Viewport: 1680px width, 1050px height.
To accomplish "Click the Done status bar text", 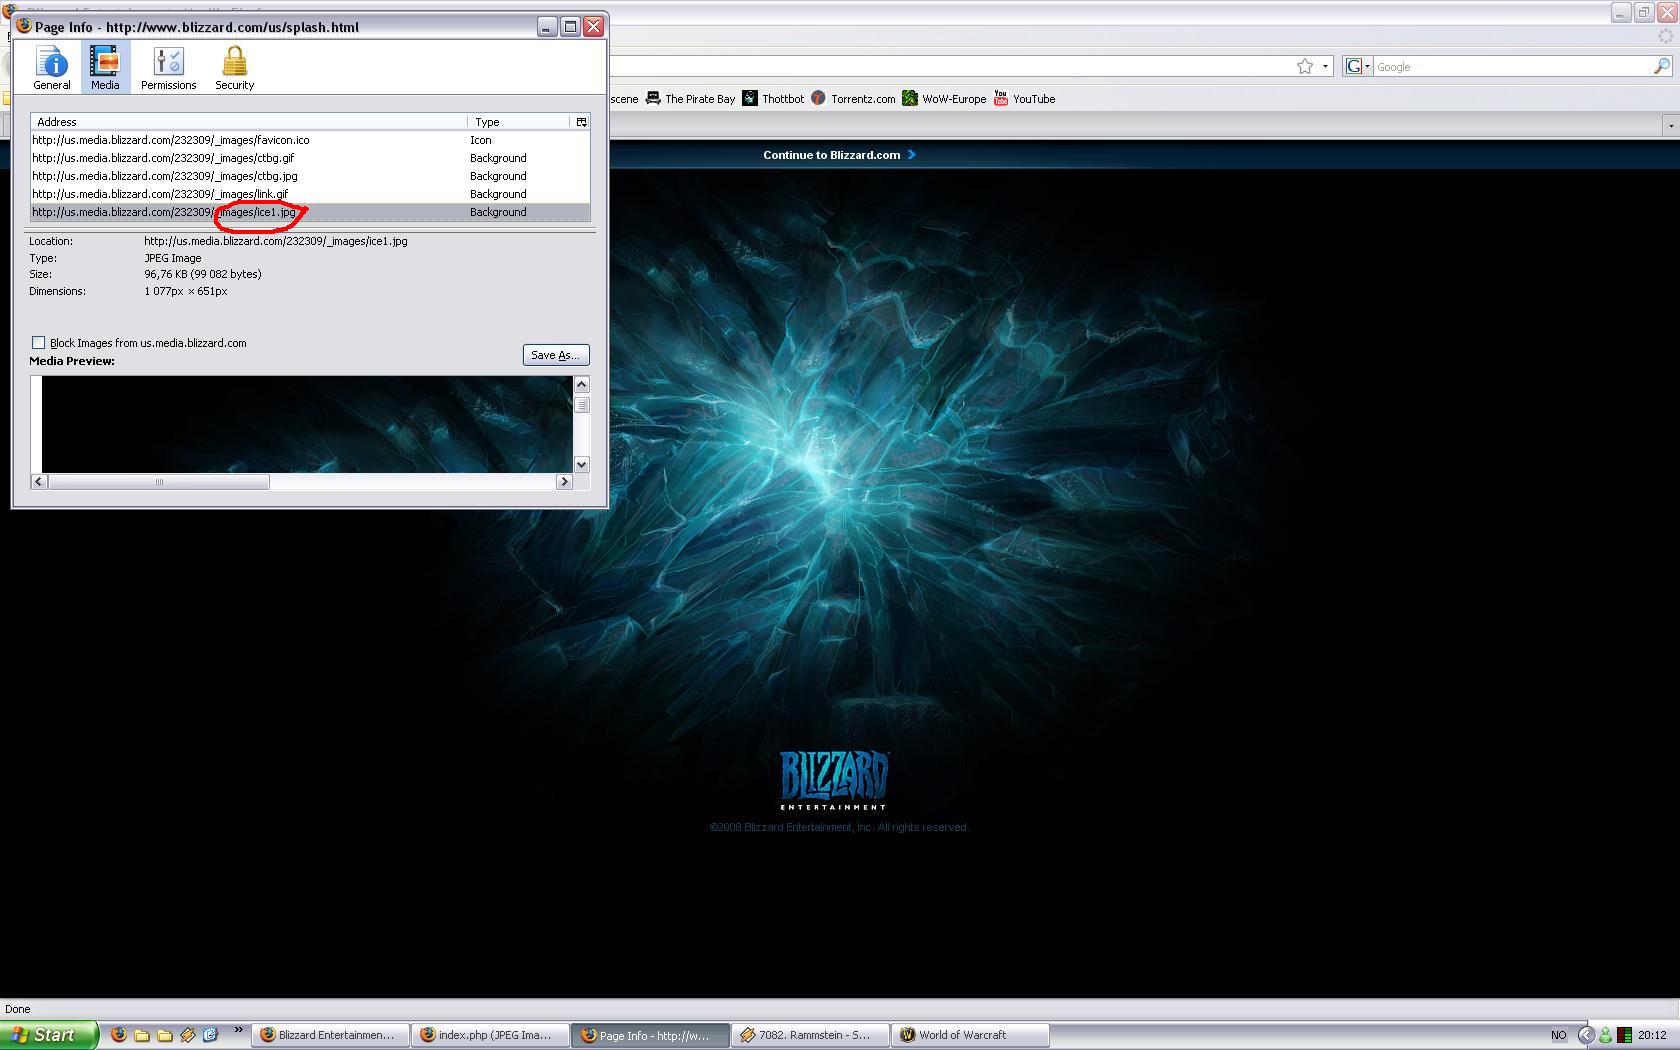I will [18, 1009].
